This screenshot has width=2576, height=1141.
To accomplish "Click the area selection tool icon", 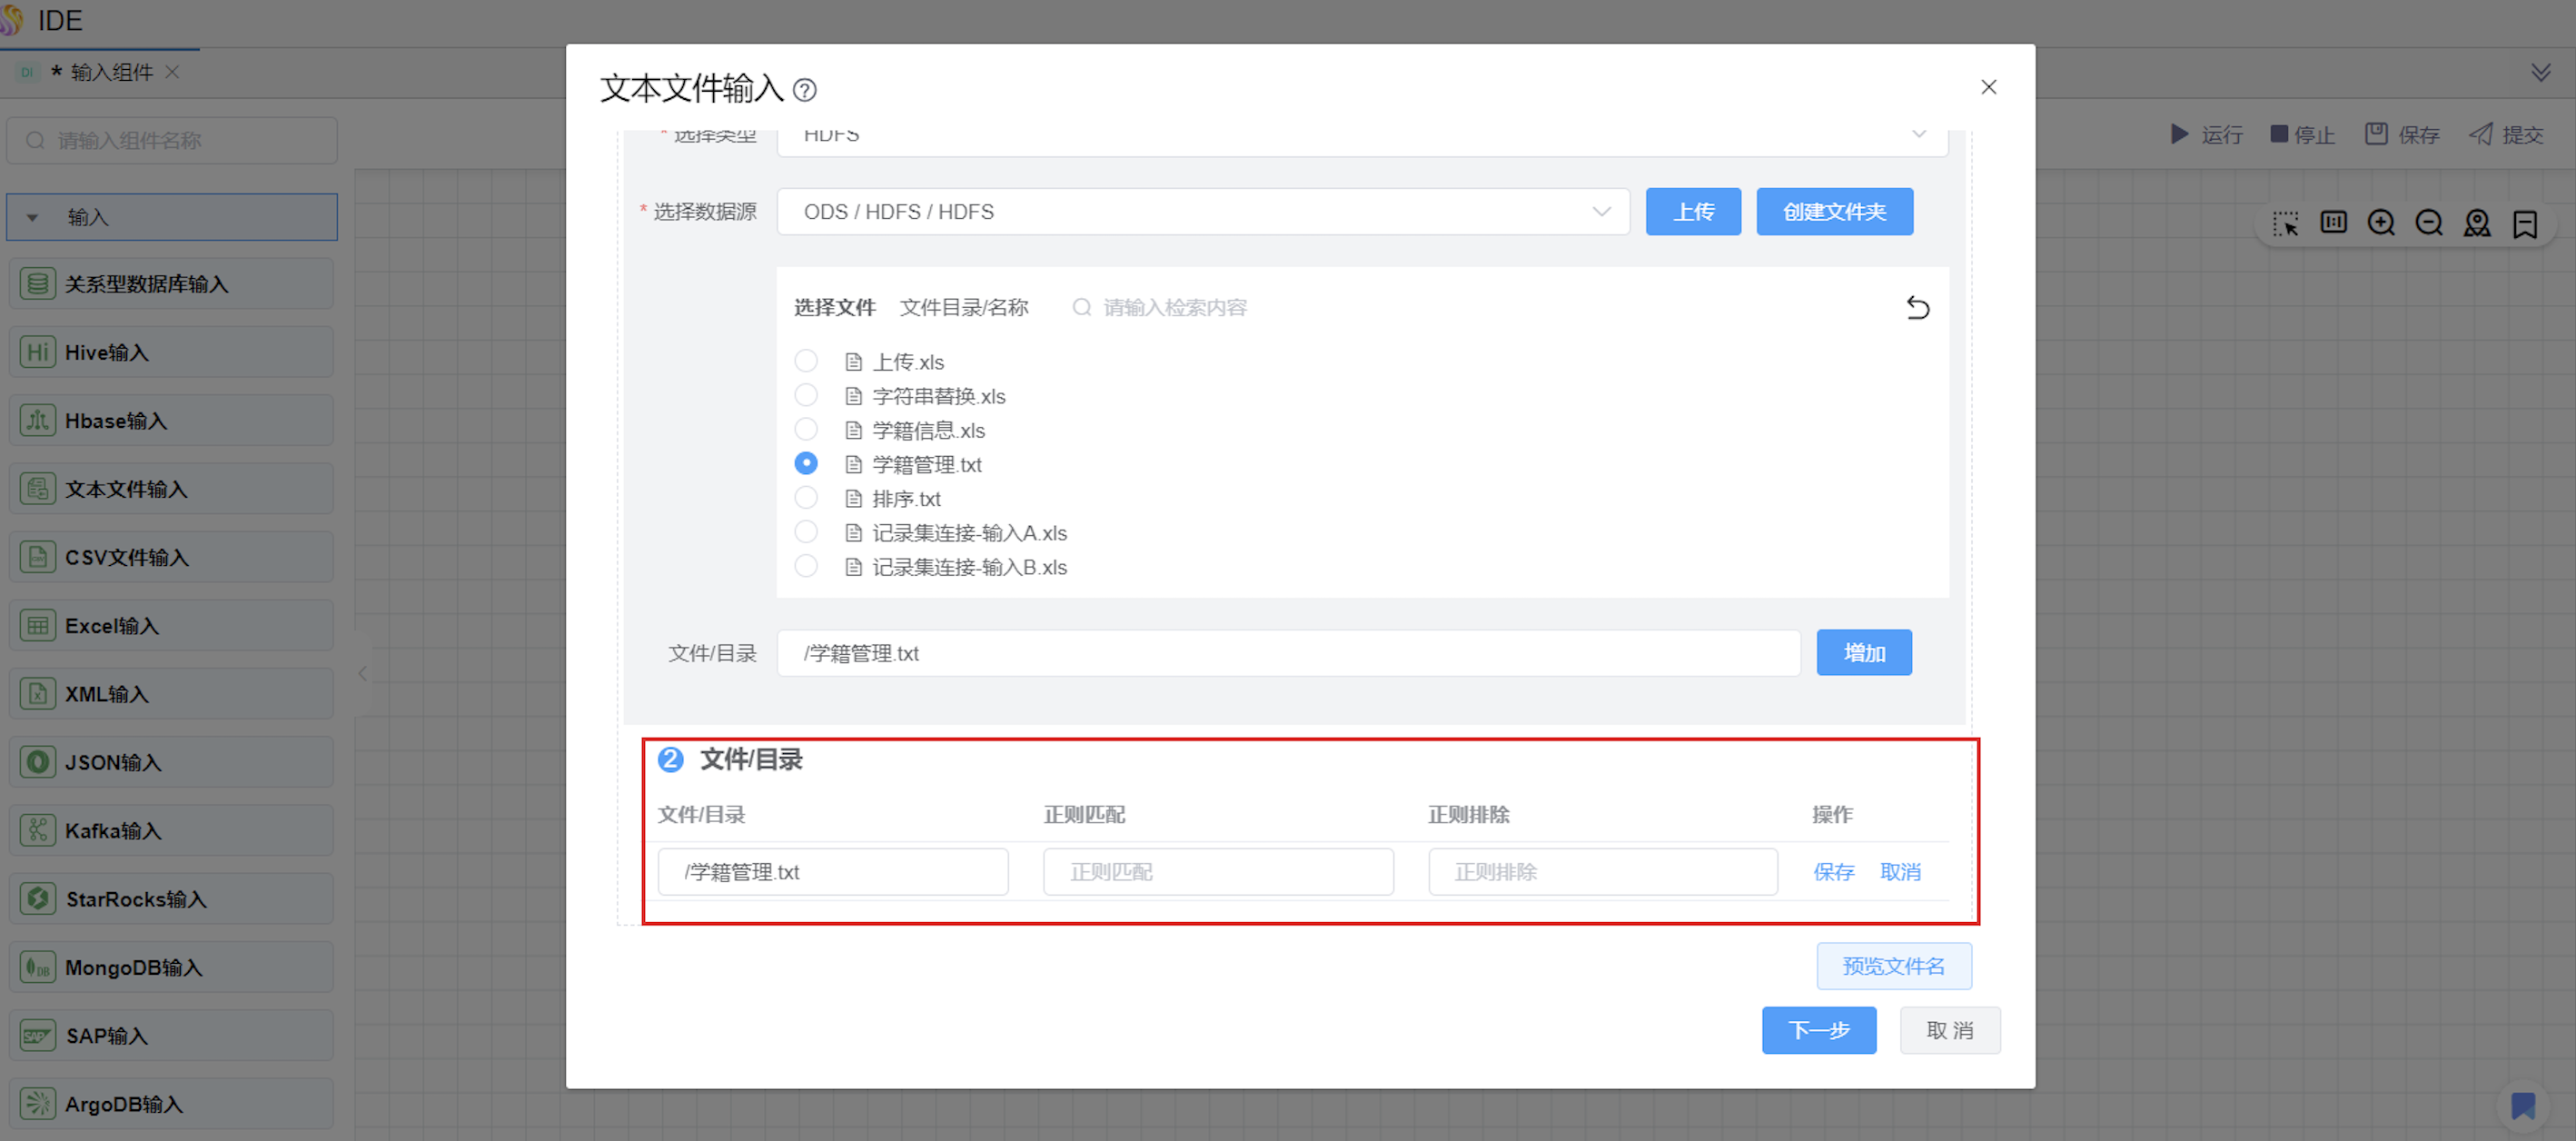I will coord(2285,223).
